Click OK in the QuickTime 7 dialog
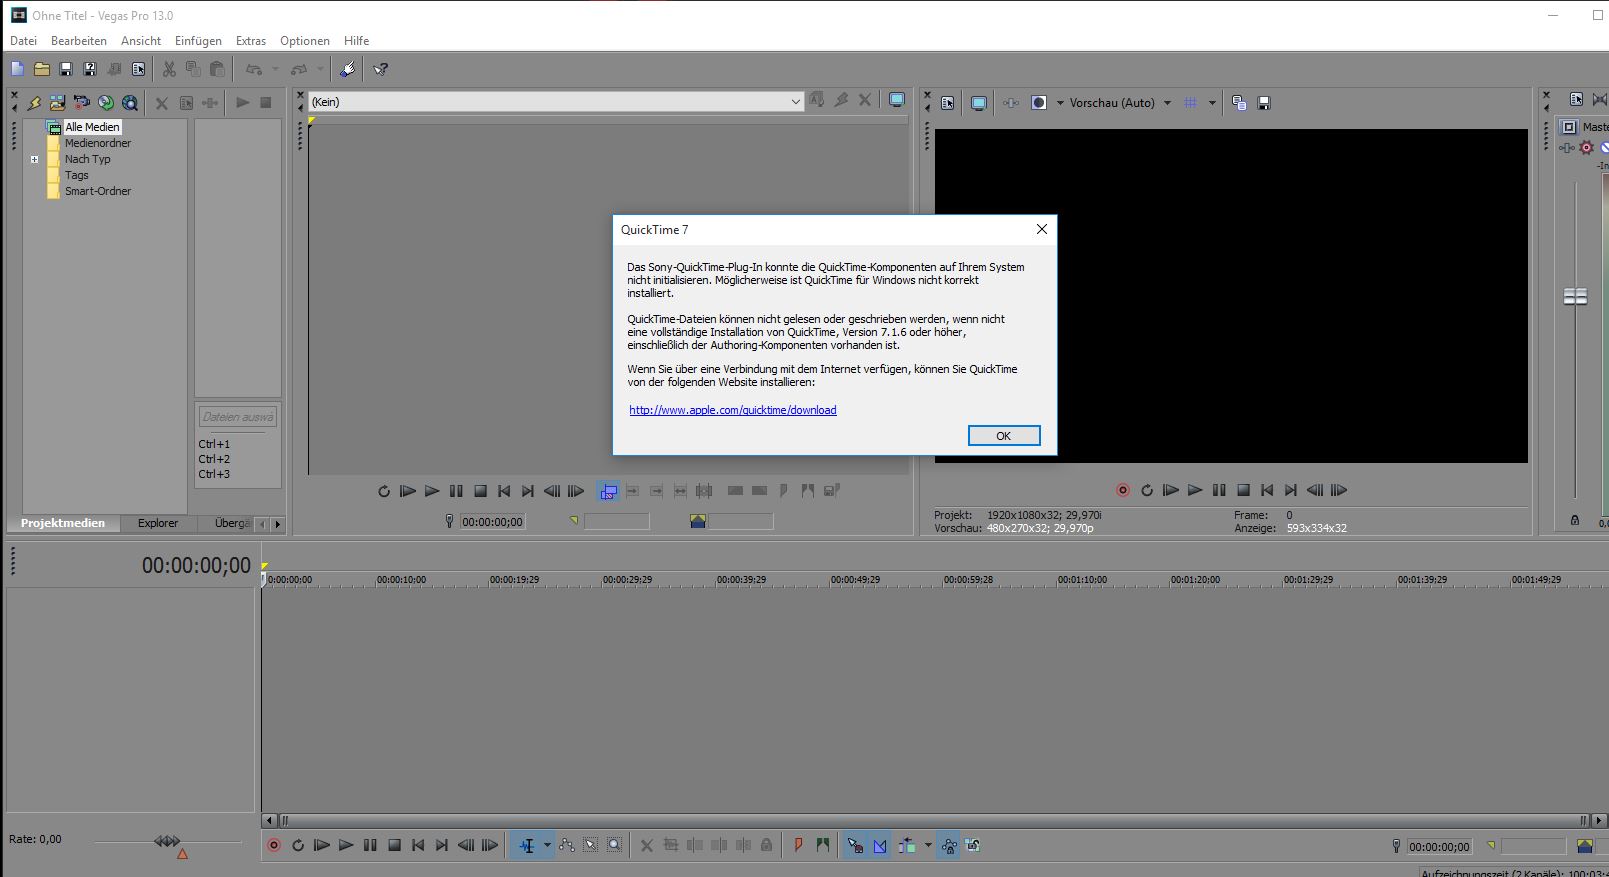The width and height of the screenshot is (1609, 877). pyautogui.click(x=1004, y=435)
